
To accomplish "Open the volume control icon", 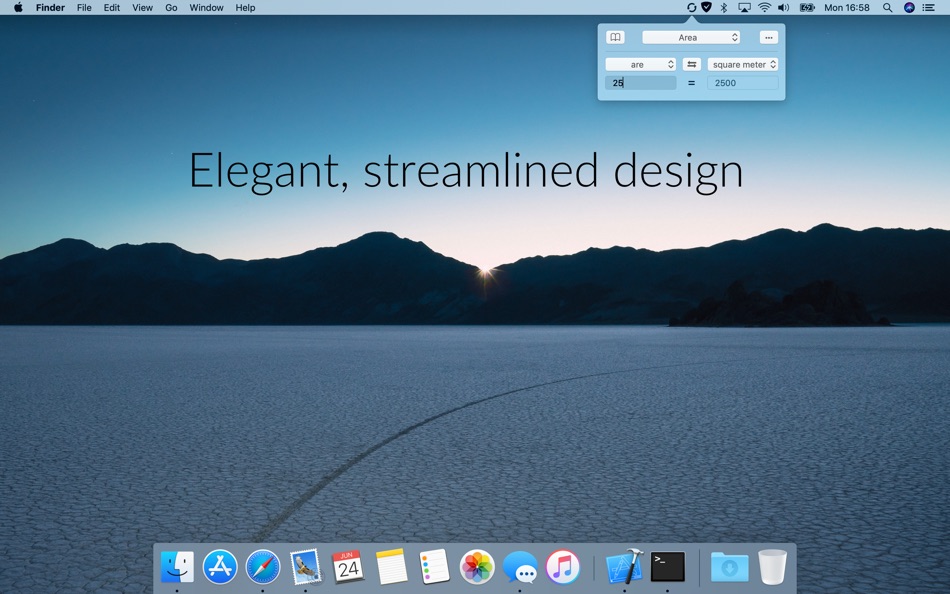I will 783,8.
